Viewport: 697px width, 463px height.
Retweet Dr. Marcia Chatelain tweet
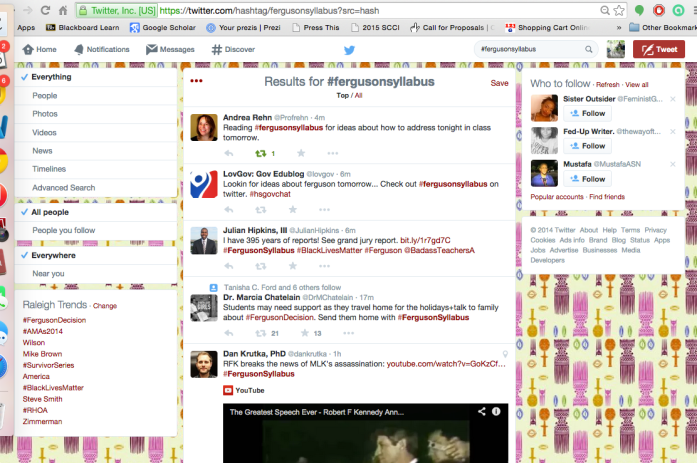point(261,333)
